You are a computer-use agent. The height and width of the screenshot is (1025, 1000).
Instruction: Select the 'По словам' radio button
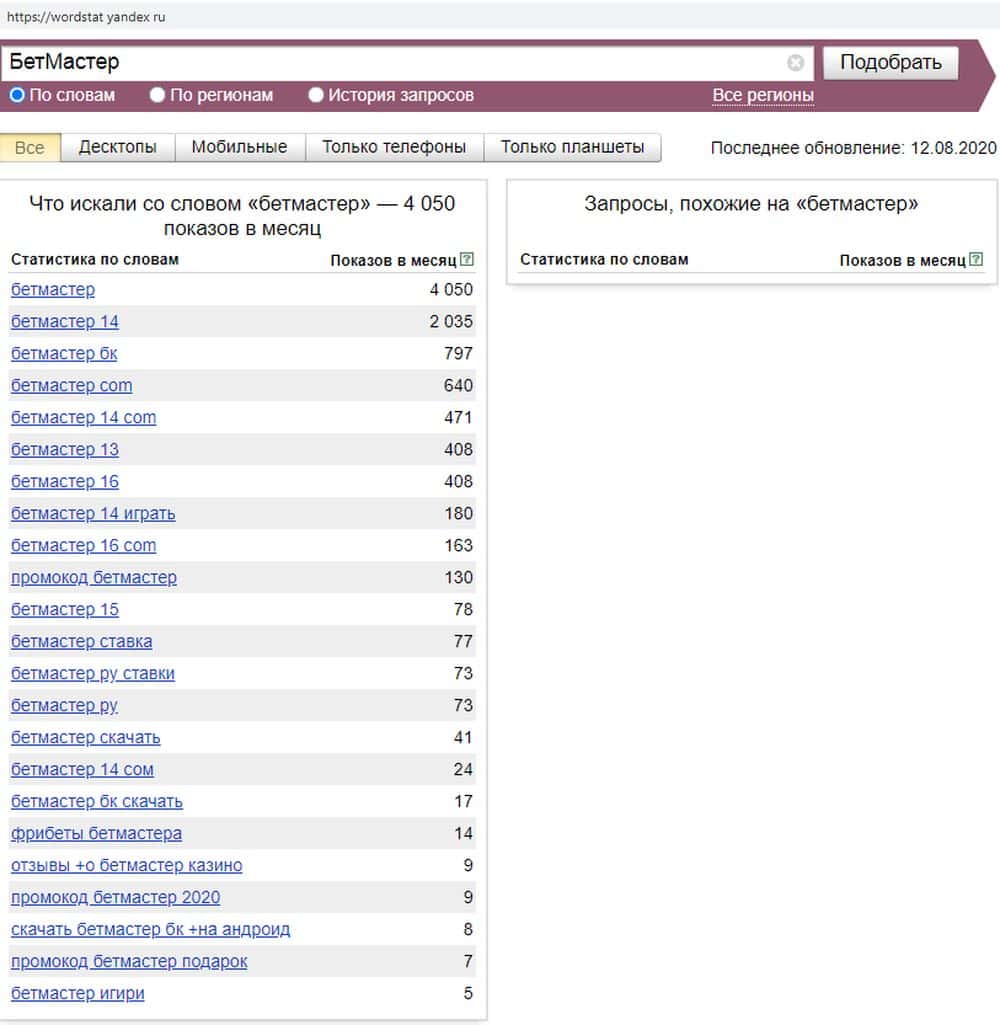tap(17, 95)
